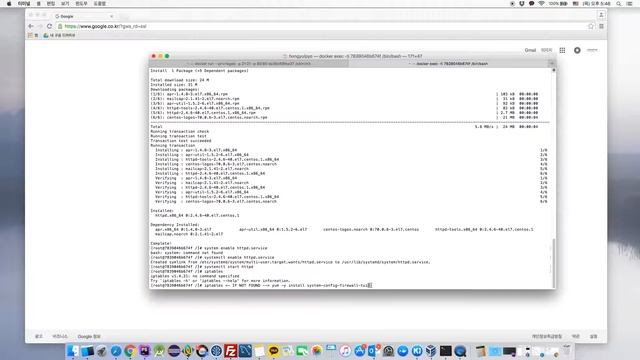Open the Apple menu
Image resolution: width=640 pixels, height=360 pixels.
click(9, 4)
